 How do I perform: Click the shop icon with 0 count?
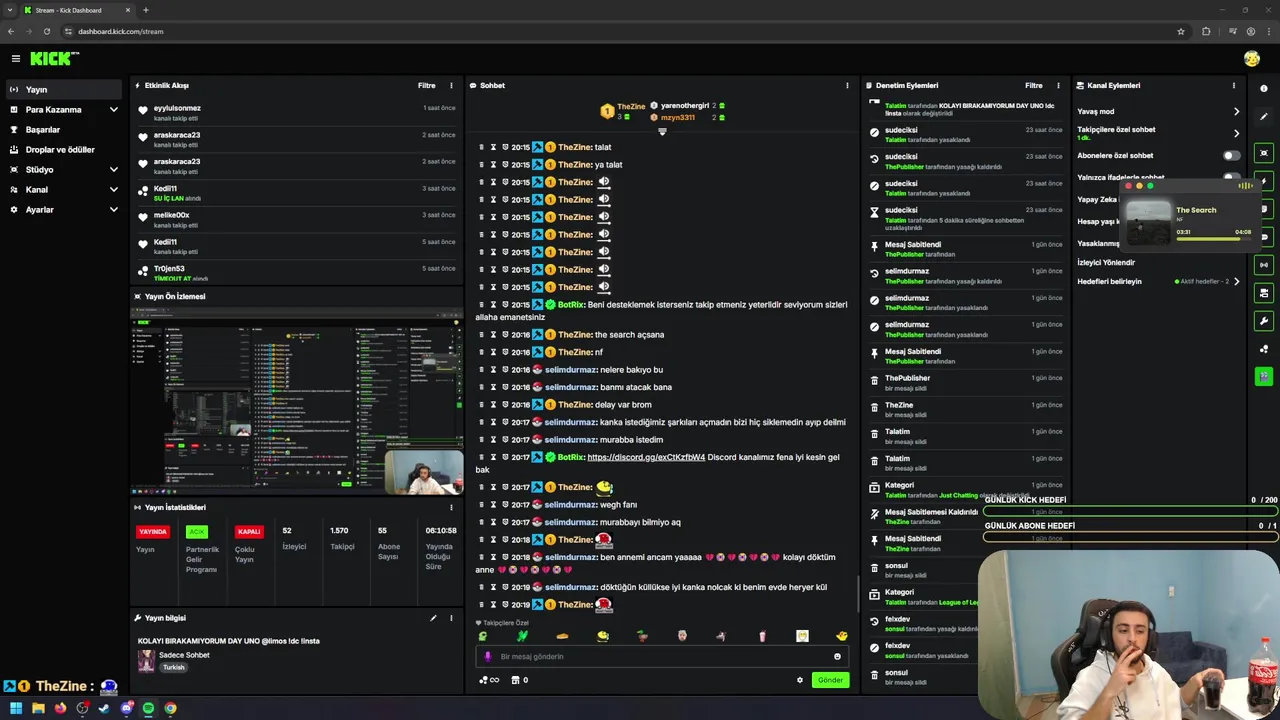point(519,680)
